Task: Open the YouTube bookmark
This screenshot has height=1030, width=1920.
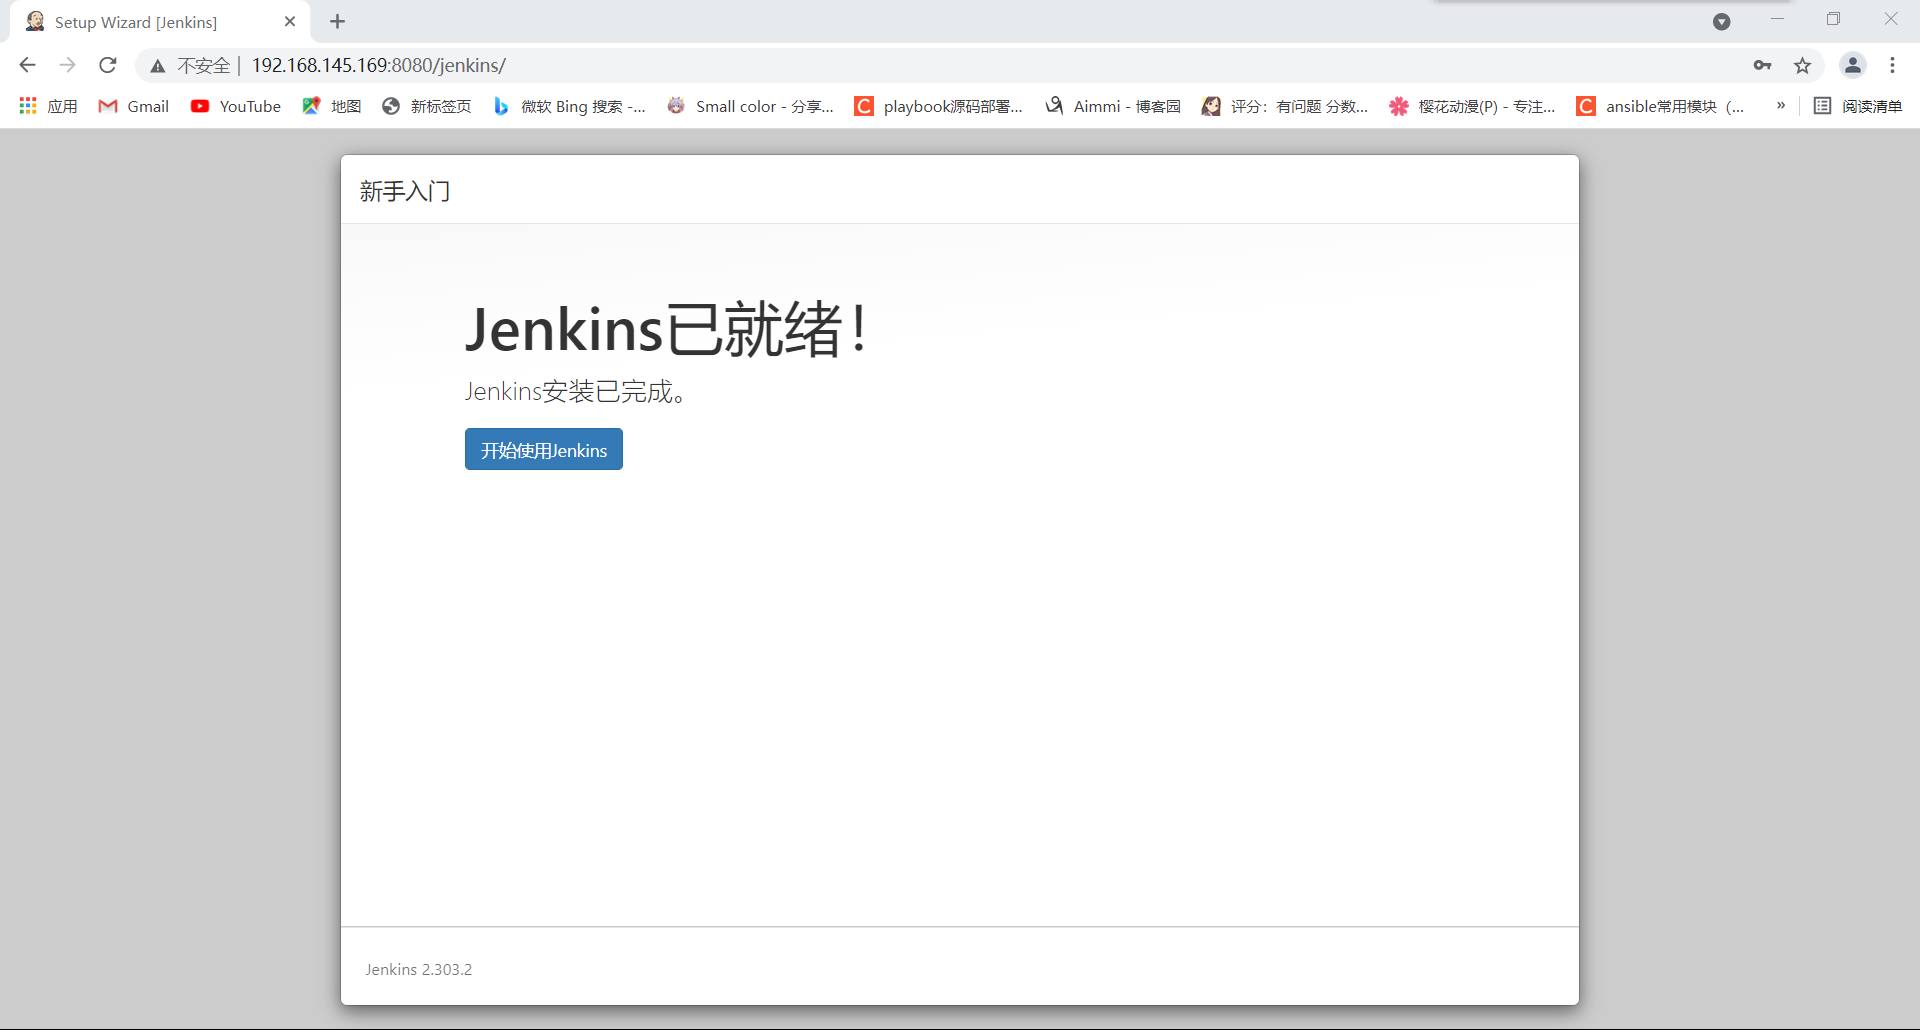Action: tap(236, 106)
